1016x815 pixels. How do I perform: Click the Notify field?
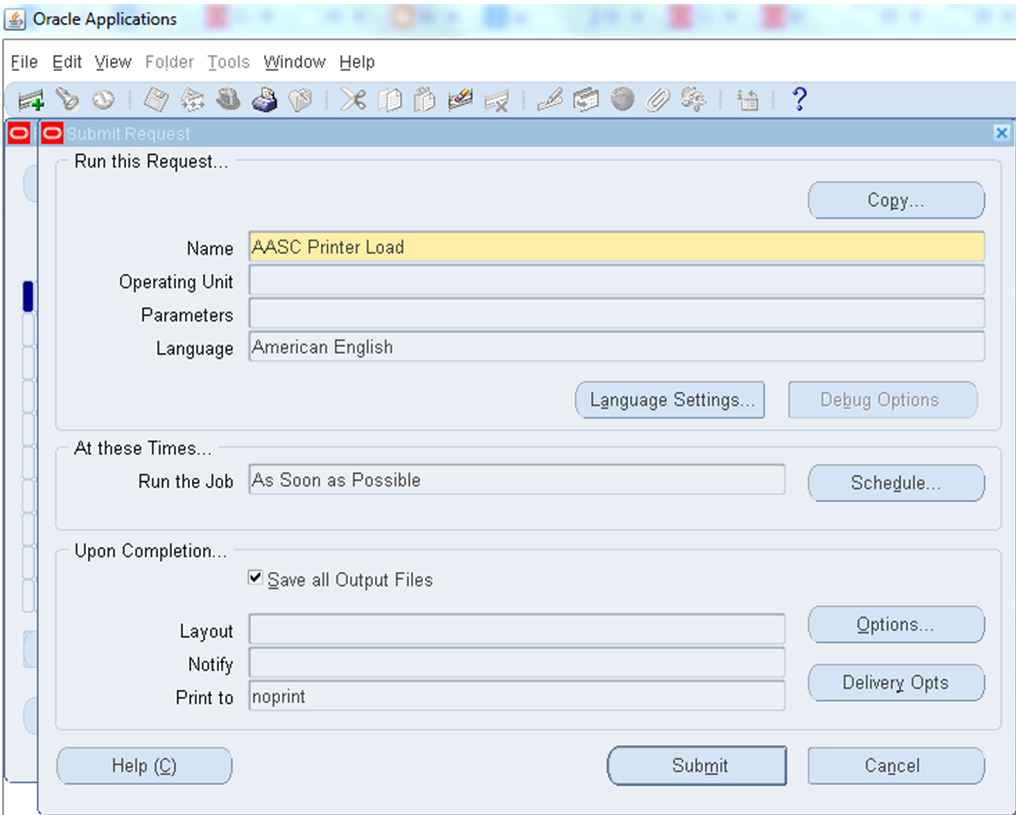(517, 662)
